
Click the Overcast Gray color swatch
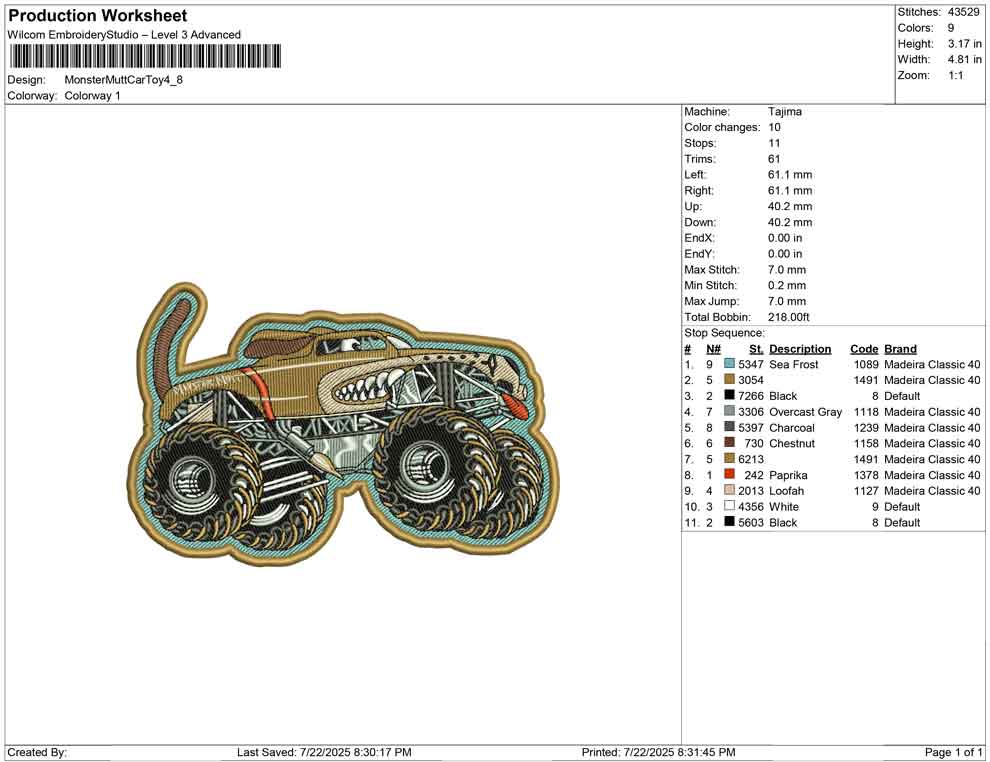[729, 411]
